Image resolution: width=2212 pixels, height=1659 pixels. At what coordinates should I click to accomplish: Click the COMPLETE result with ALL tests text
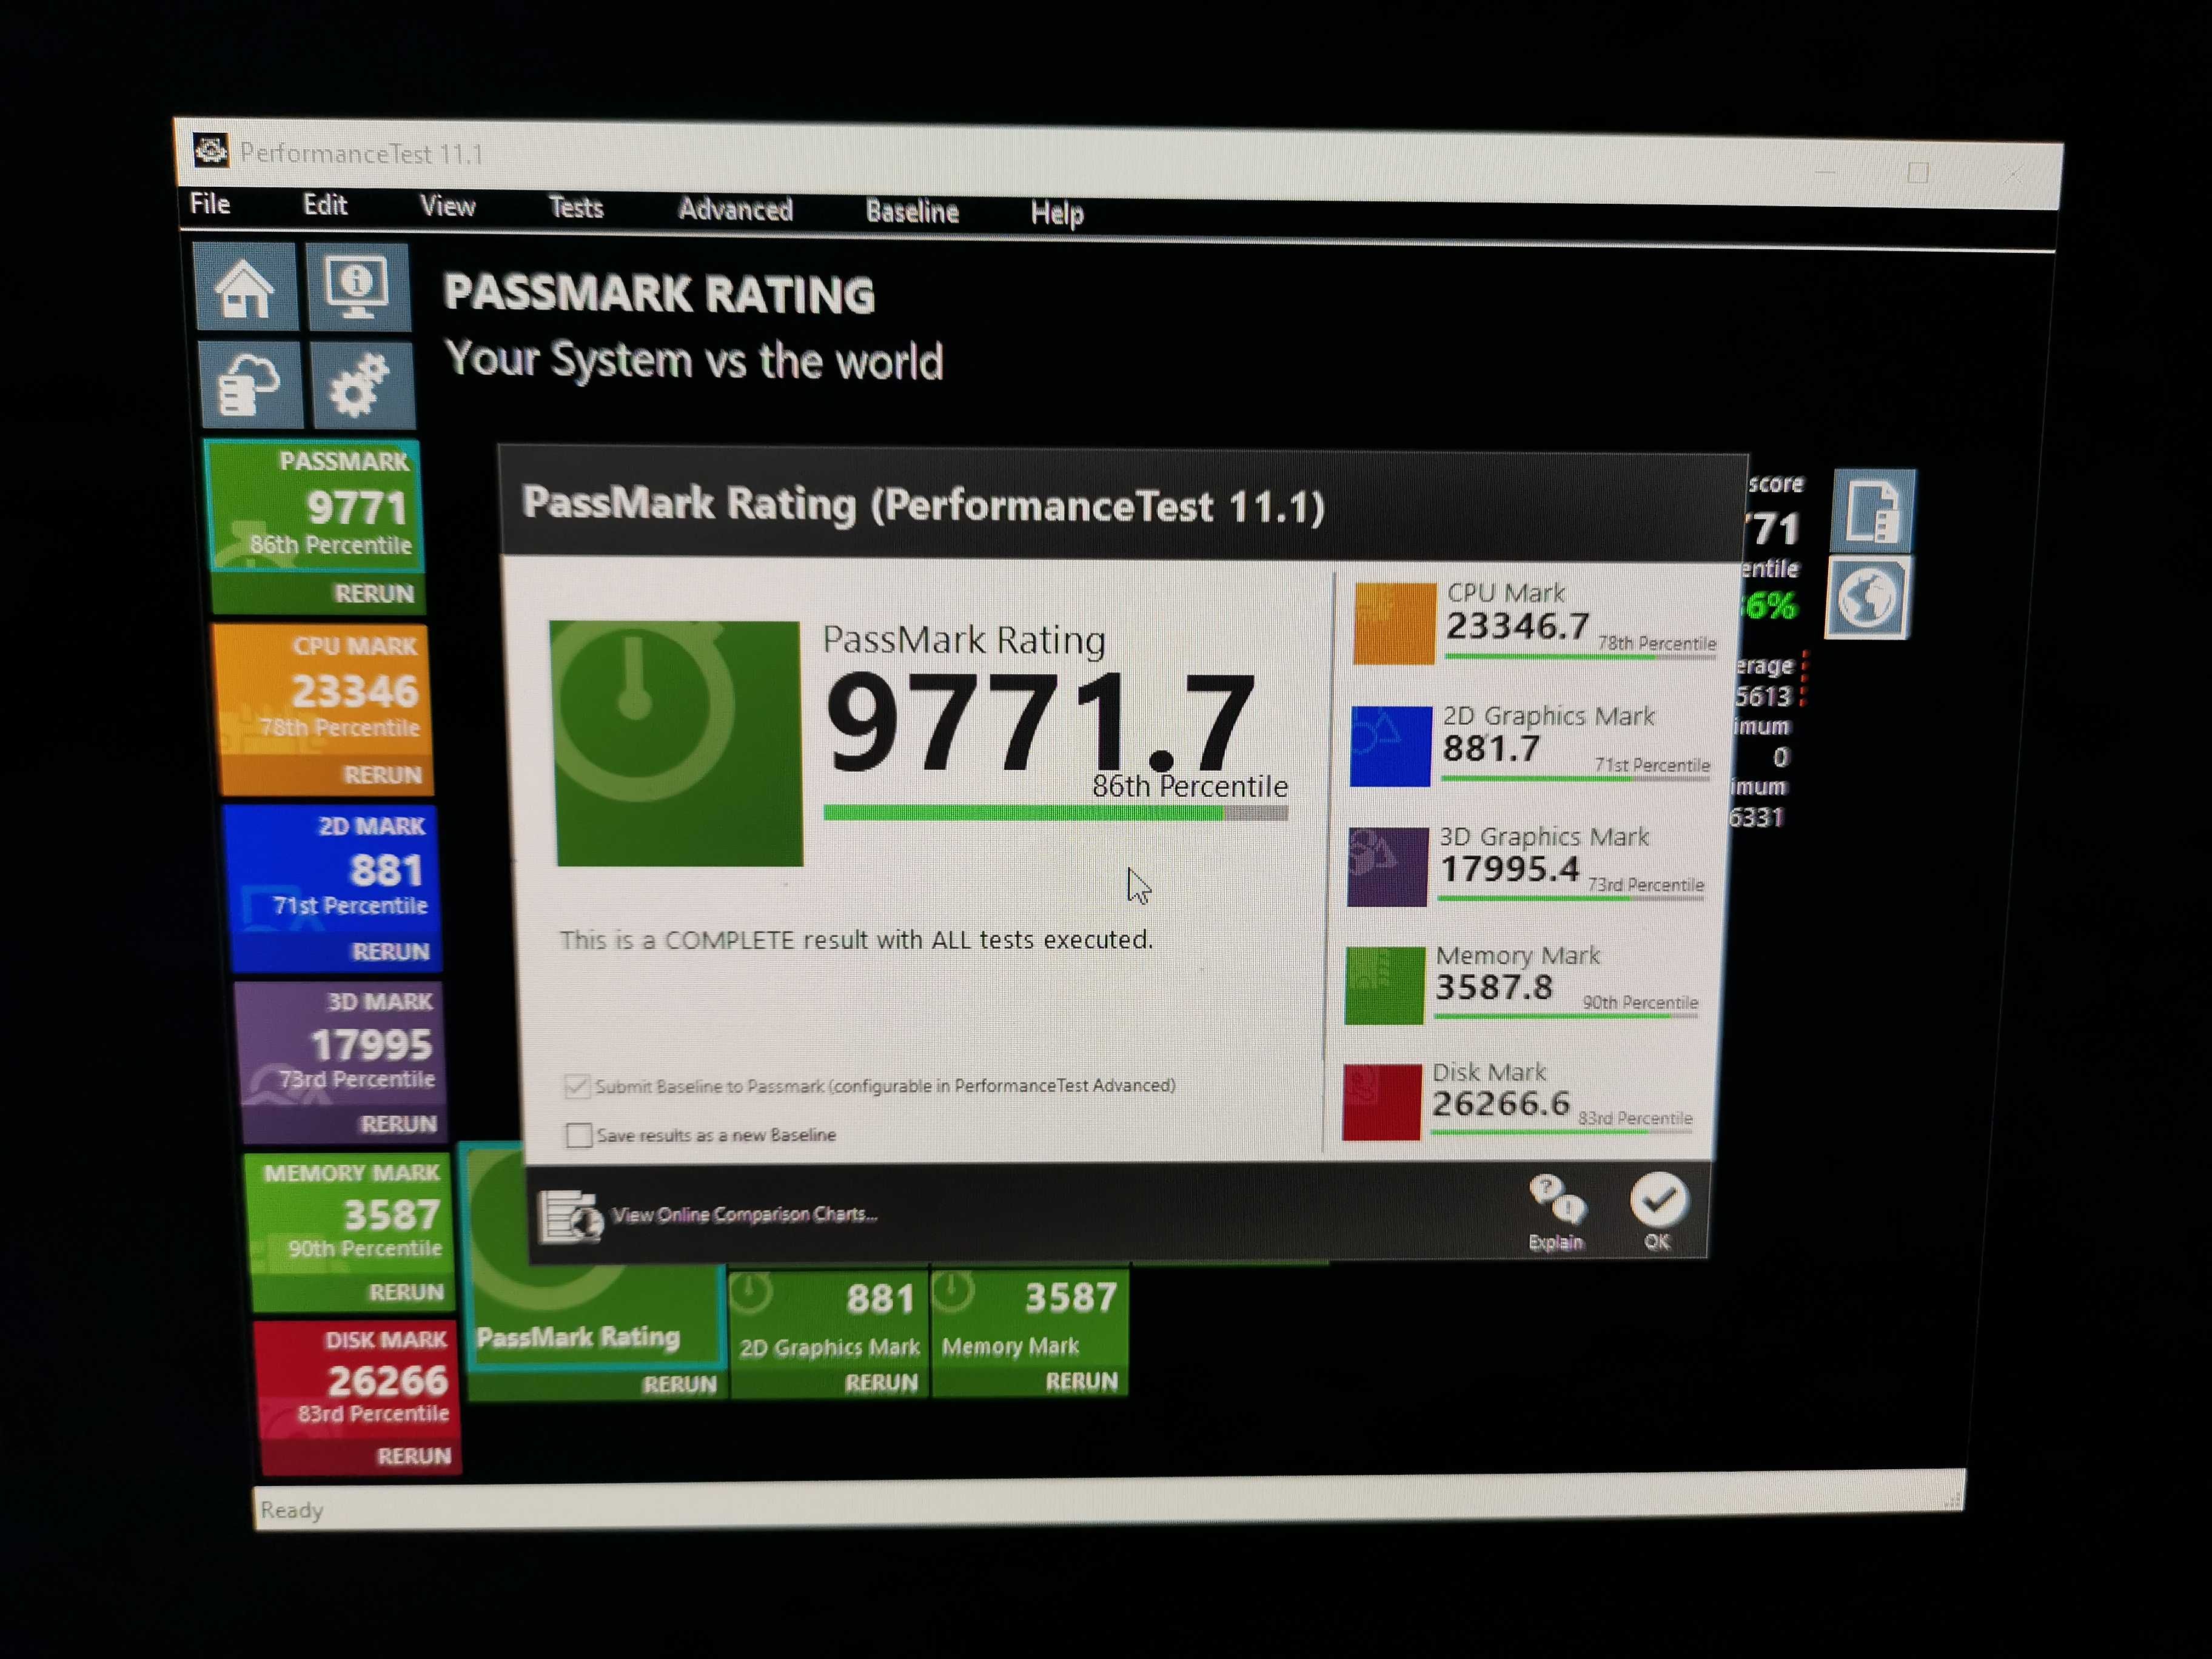[856, 940]
